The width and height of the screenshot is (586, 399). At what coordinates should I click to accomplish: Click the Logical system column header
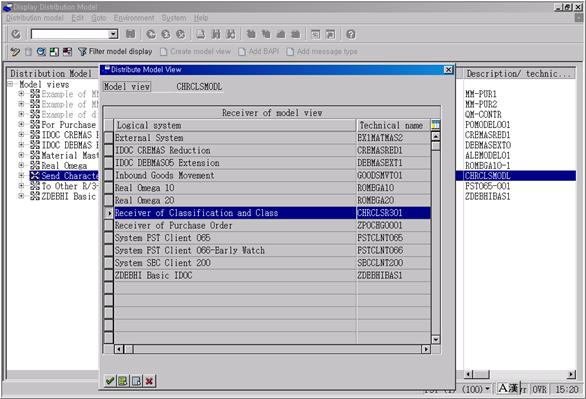click(x=235, y=125)
